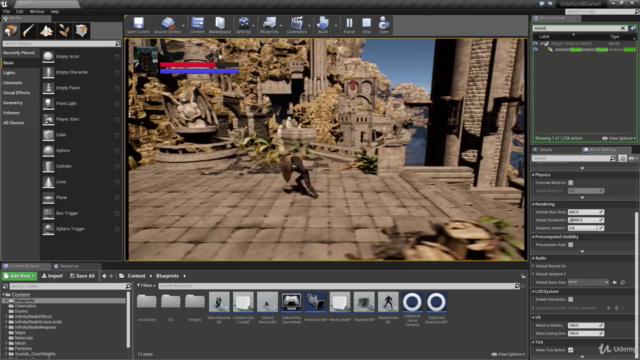Click the Search Blueprints field

(x=337, y=286)
